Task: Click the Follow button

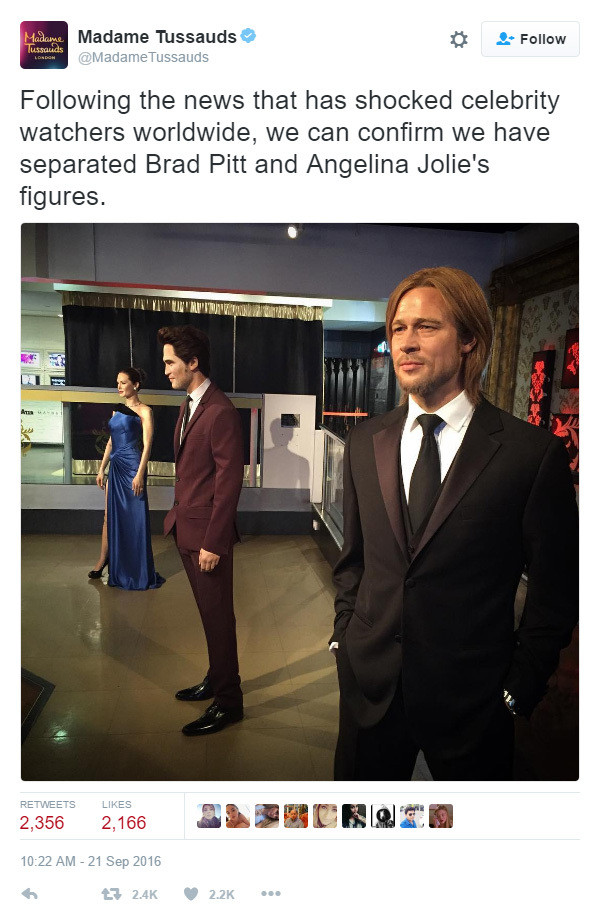Action: click(530, 39)
